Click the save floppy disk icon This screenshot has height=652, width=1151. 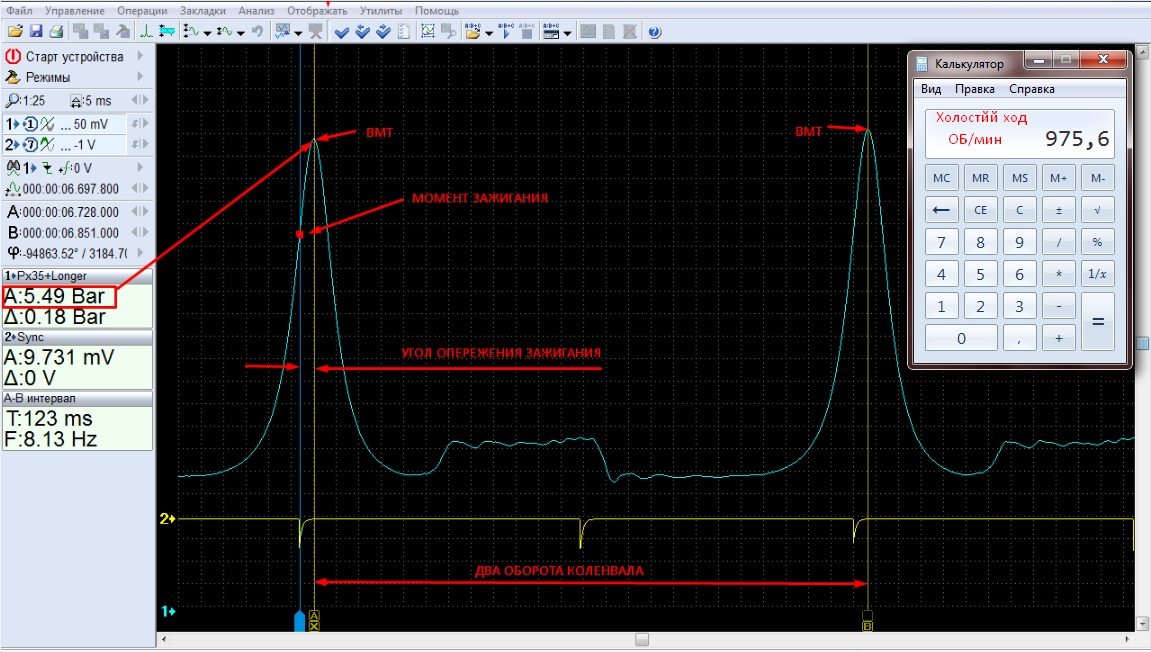[x=36, y=32]
